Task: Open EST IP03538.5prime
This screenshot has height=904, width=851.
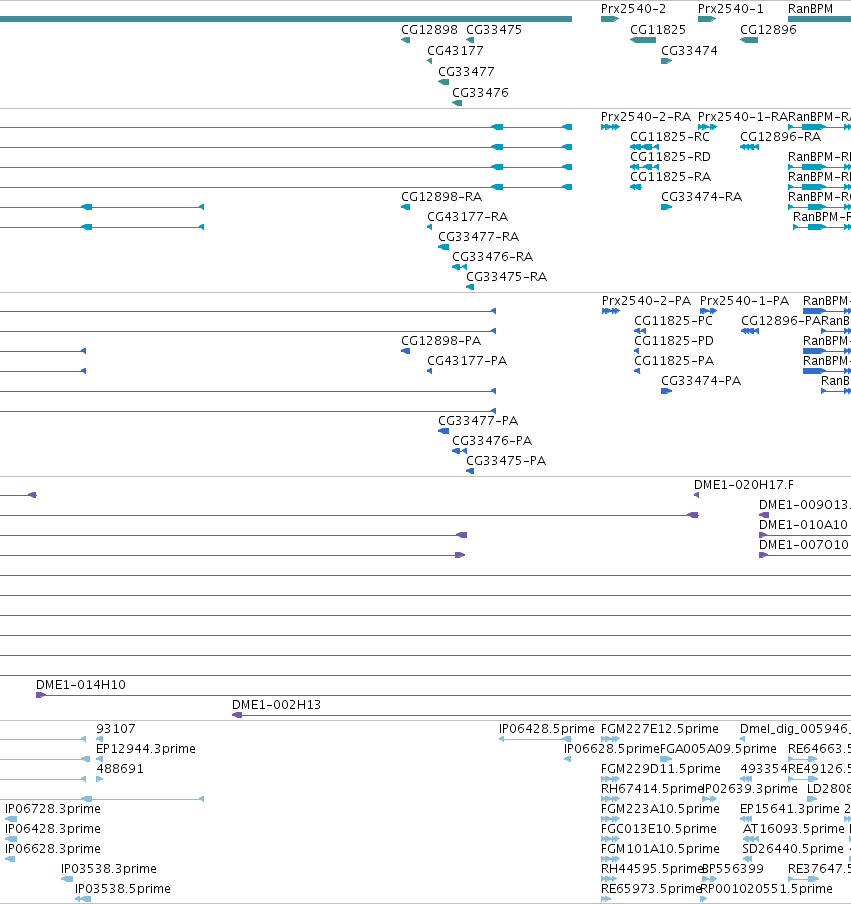Action: point(122,888)
